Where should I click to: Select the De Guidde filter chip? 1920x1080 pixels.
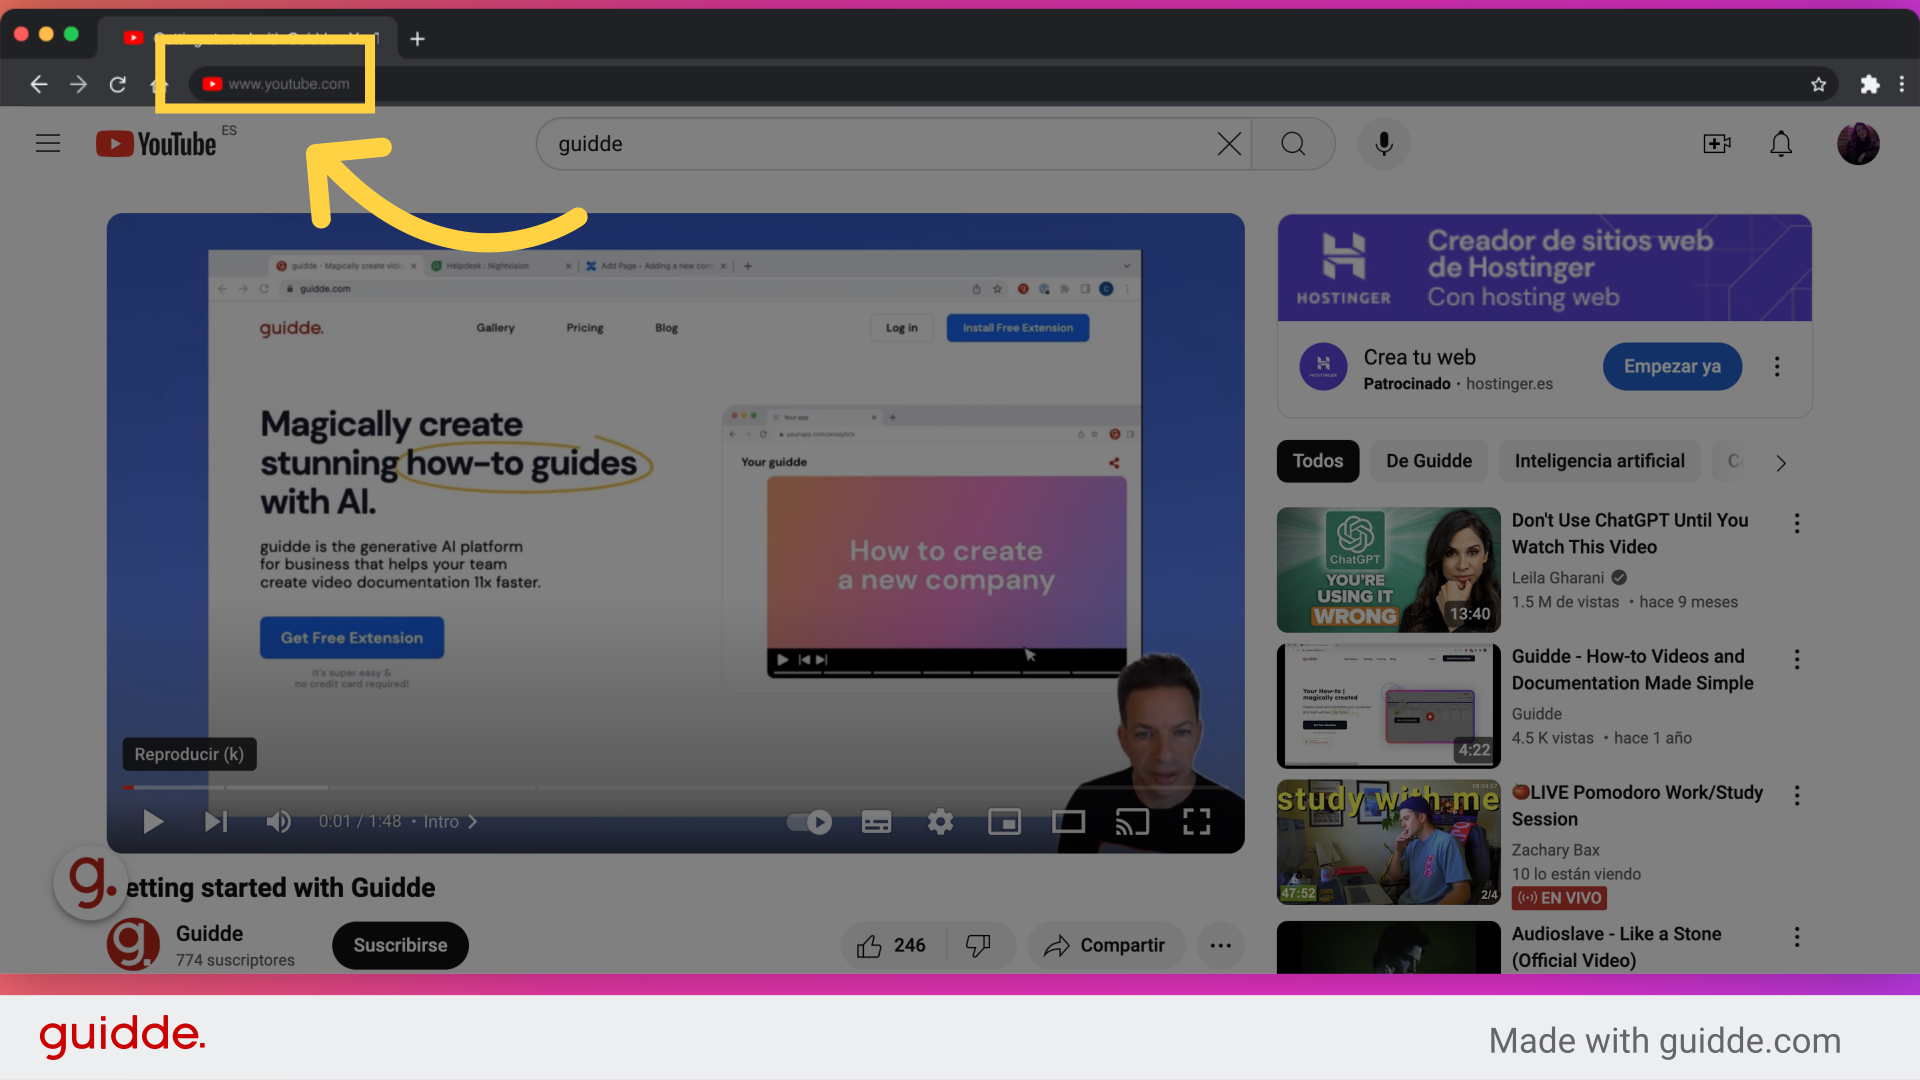point(1429,461)
